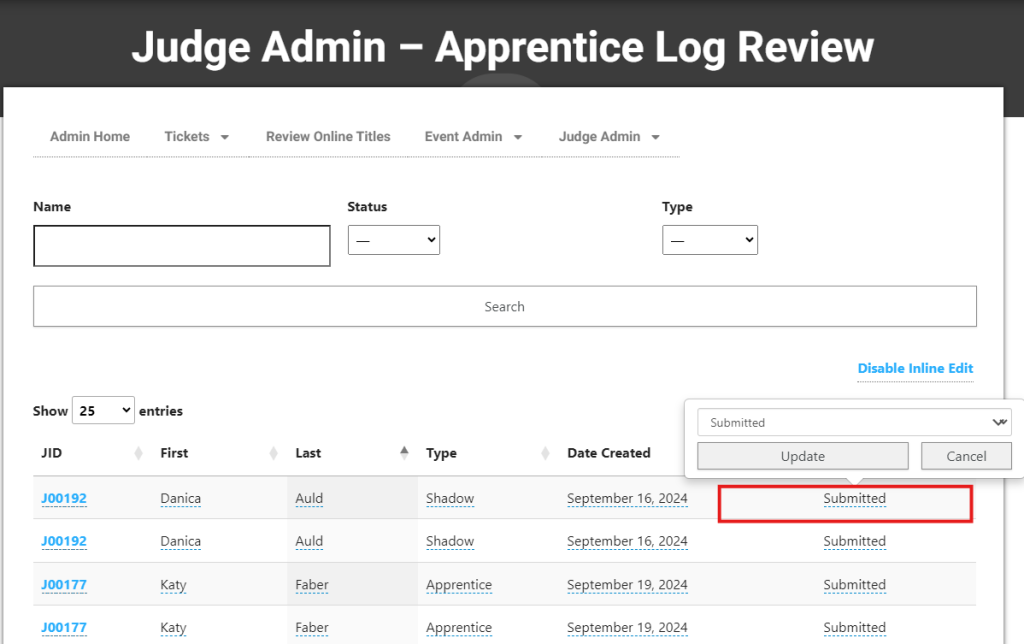The width and height of the screenshot is (1024, 644).
Task: Cancel the inline status edit
Action: coord(965,456)
